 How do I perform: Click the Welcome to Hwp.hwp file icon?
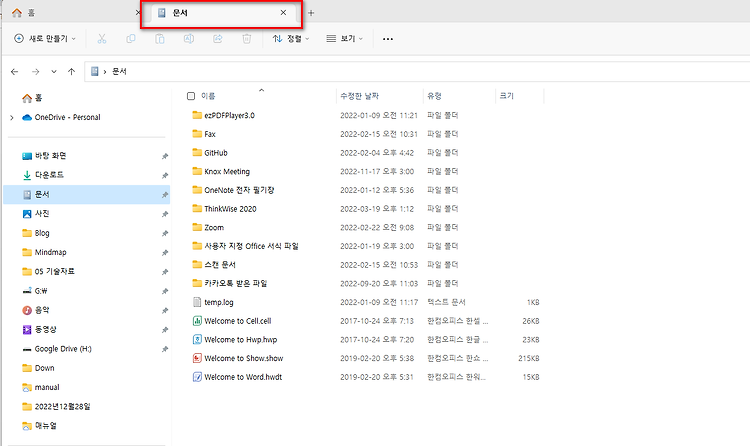pyautogui.click(x=197, y=340)
